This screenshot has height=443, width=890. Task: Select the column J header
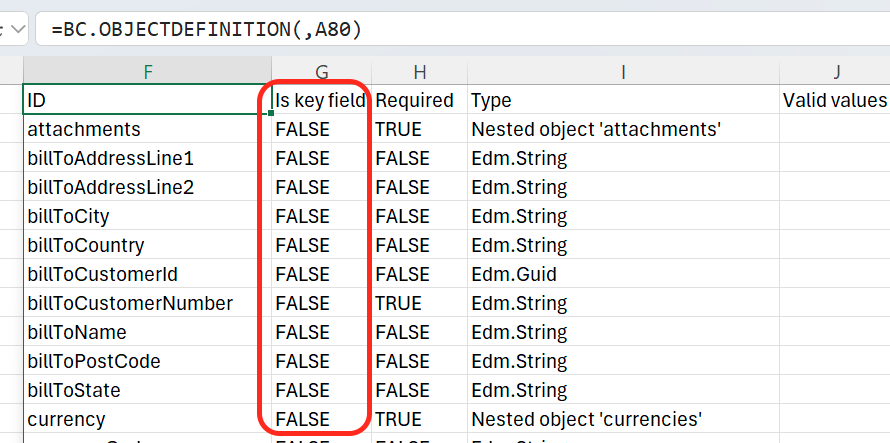(835, 71)
